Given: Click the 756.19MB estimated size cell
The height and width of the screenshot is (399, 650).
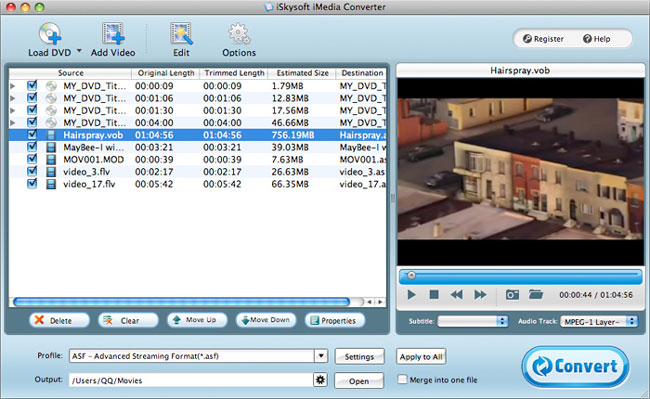Looking at the screenshot, I should tap(293, 135).
